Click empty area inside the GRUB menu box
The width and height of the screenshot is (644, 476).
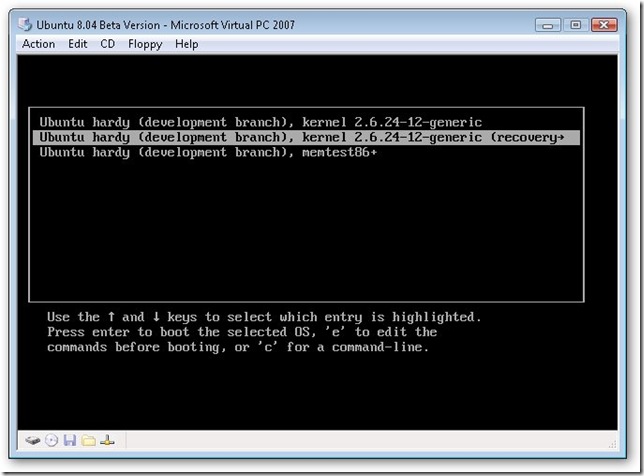300,230
